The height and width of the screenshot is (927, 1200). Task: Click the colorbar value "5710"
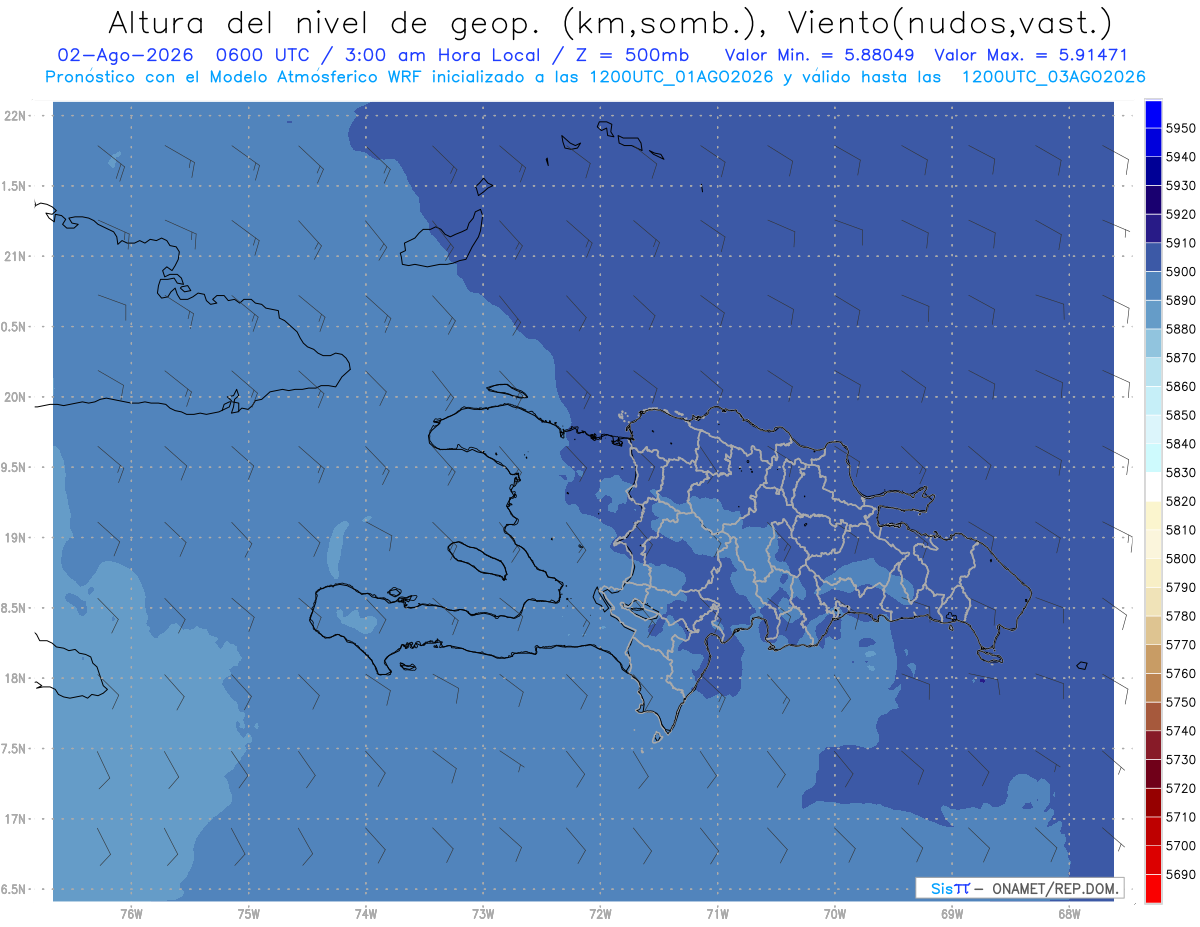point(1180,817)
